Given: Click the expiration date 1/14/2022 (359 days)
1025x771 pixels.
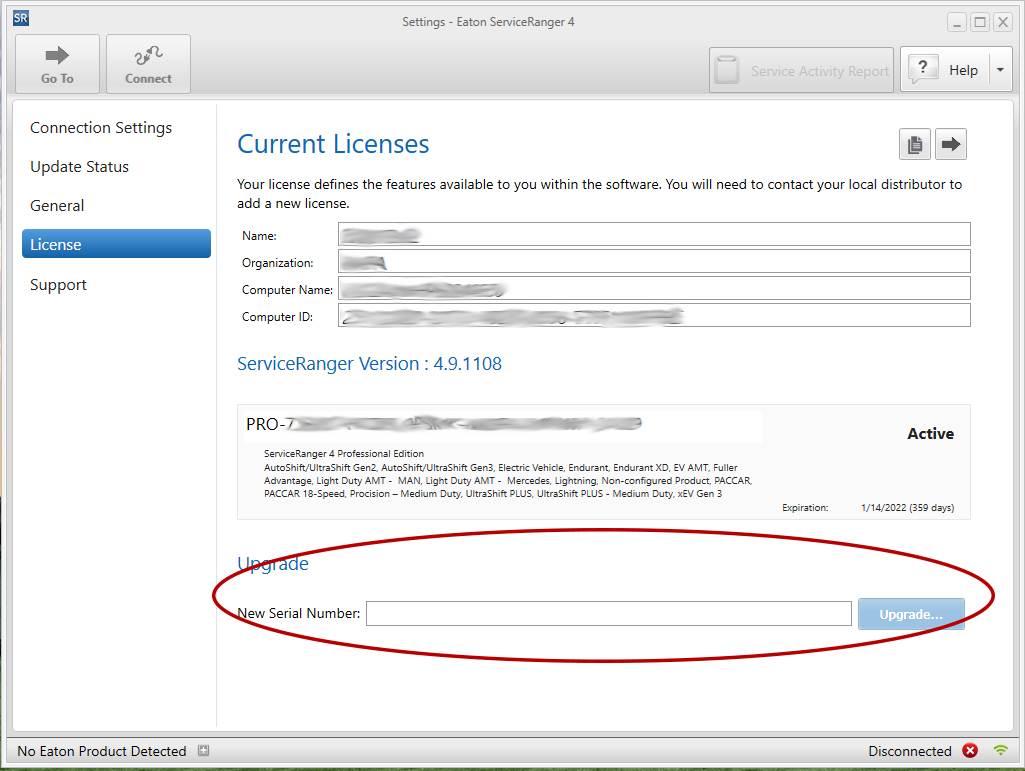Looking at the screenshot, I should click(907, 507).
